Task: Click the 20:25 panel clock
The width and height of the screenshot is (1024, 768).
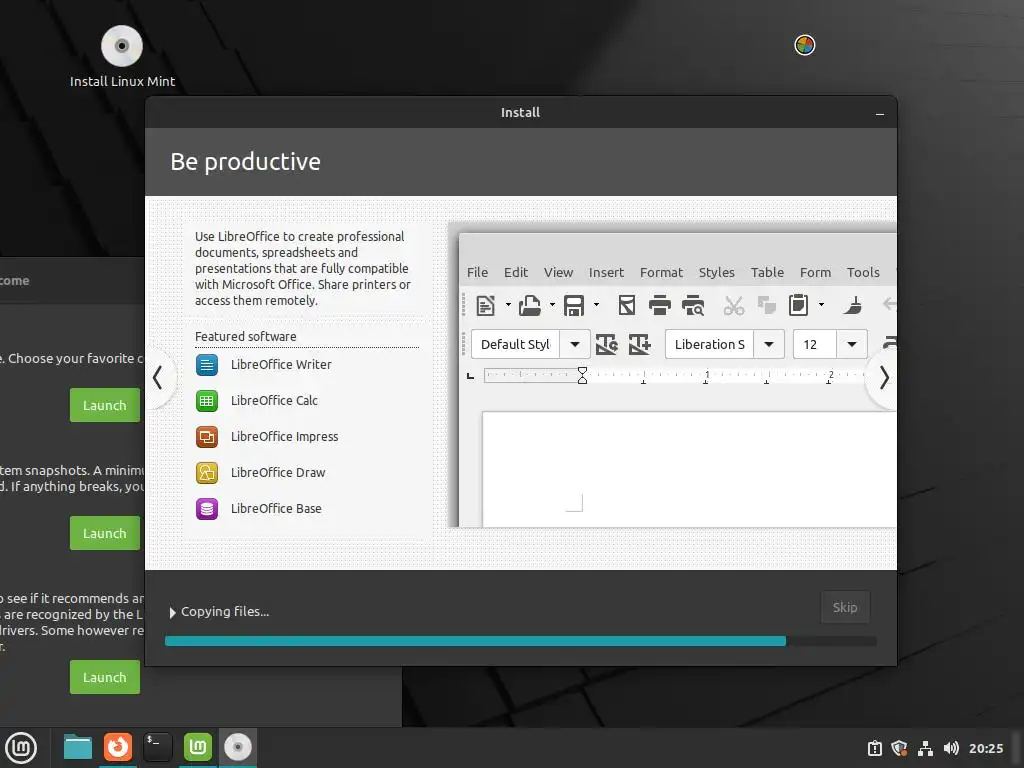Action: point(985,748)
